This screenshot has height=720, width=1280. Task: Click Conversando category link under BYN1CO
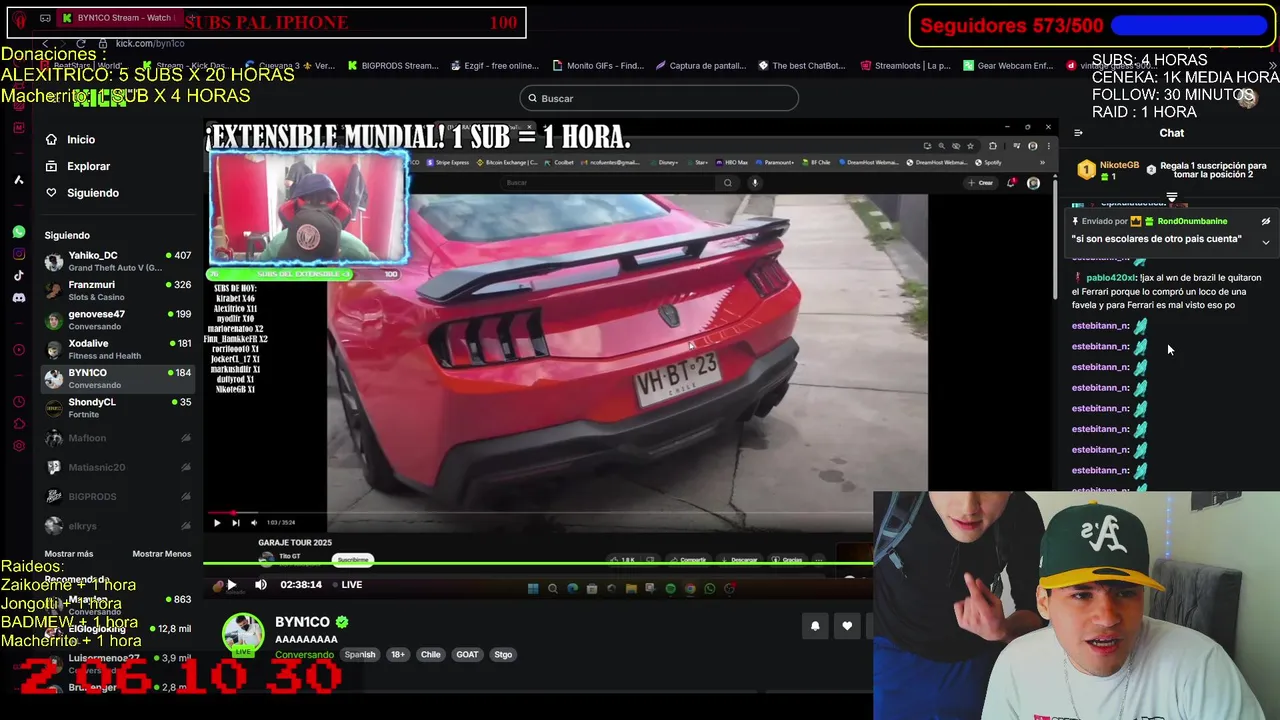click(x=304, y=655)
